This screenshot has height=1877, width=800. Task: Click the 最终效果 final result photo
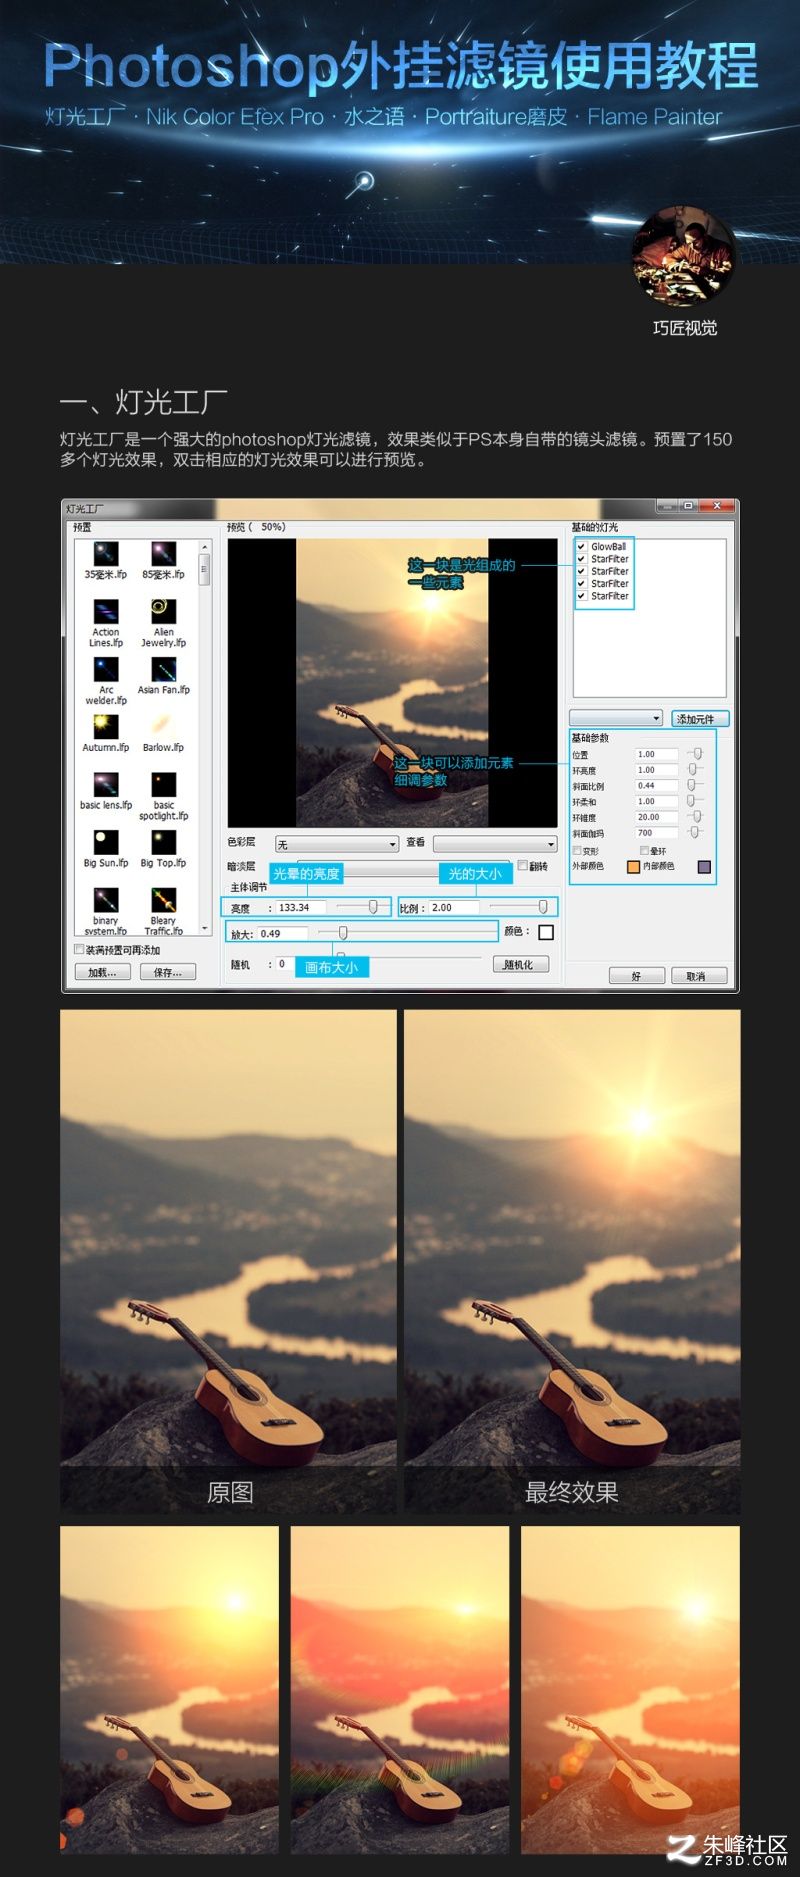tap(572, 1261)
